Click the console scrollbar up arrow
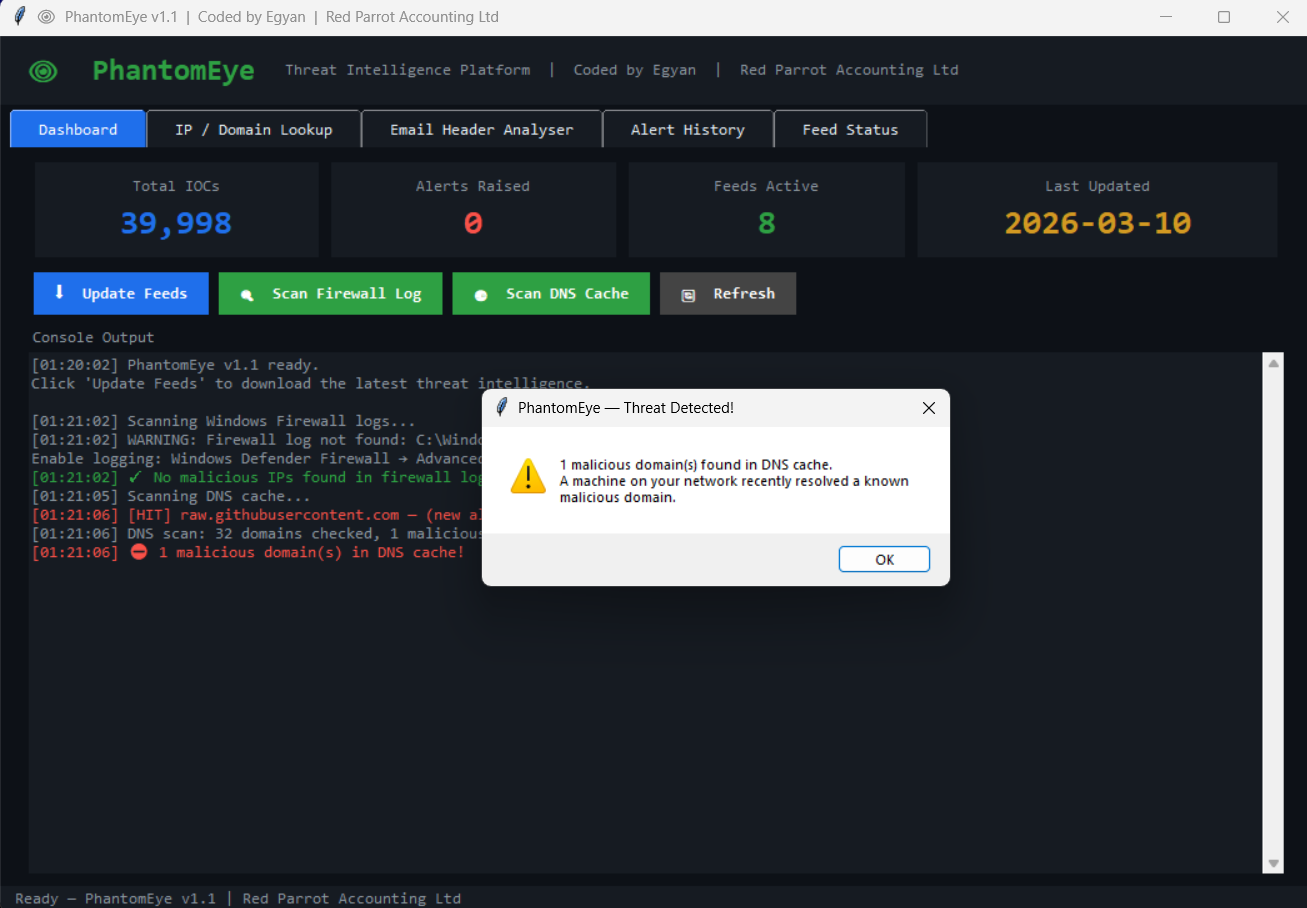 (x=1273, y=364)
